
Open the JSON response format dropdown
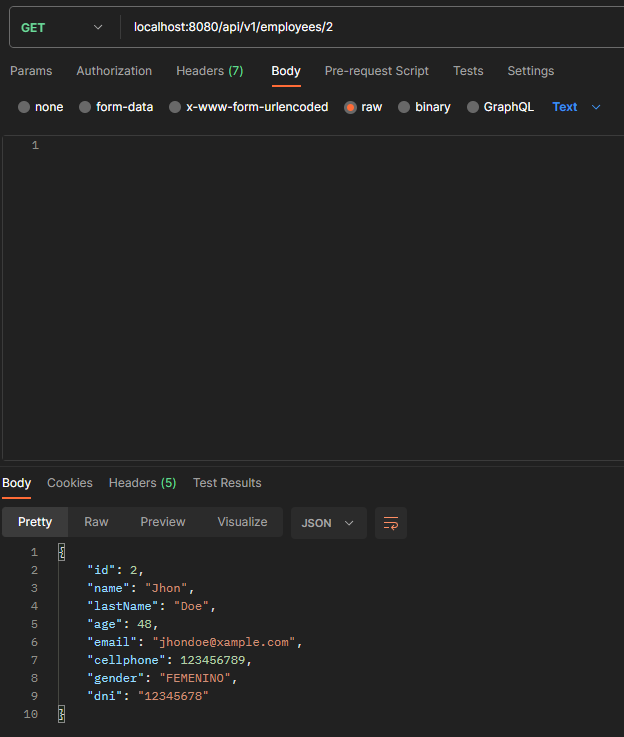click(328, 523)
